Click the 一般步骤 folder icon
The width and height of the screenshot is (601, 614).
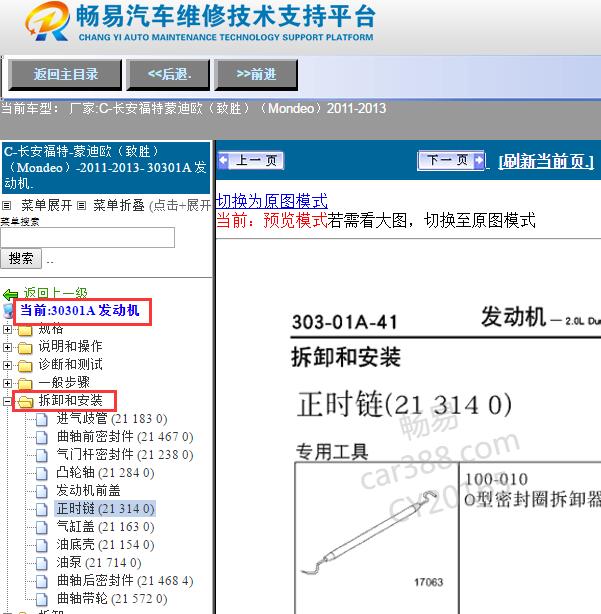point(25,383)
